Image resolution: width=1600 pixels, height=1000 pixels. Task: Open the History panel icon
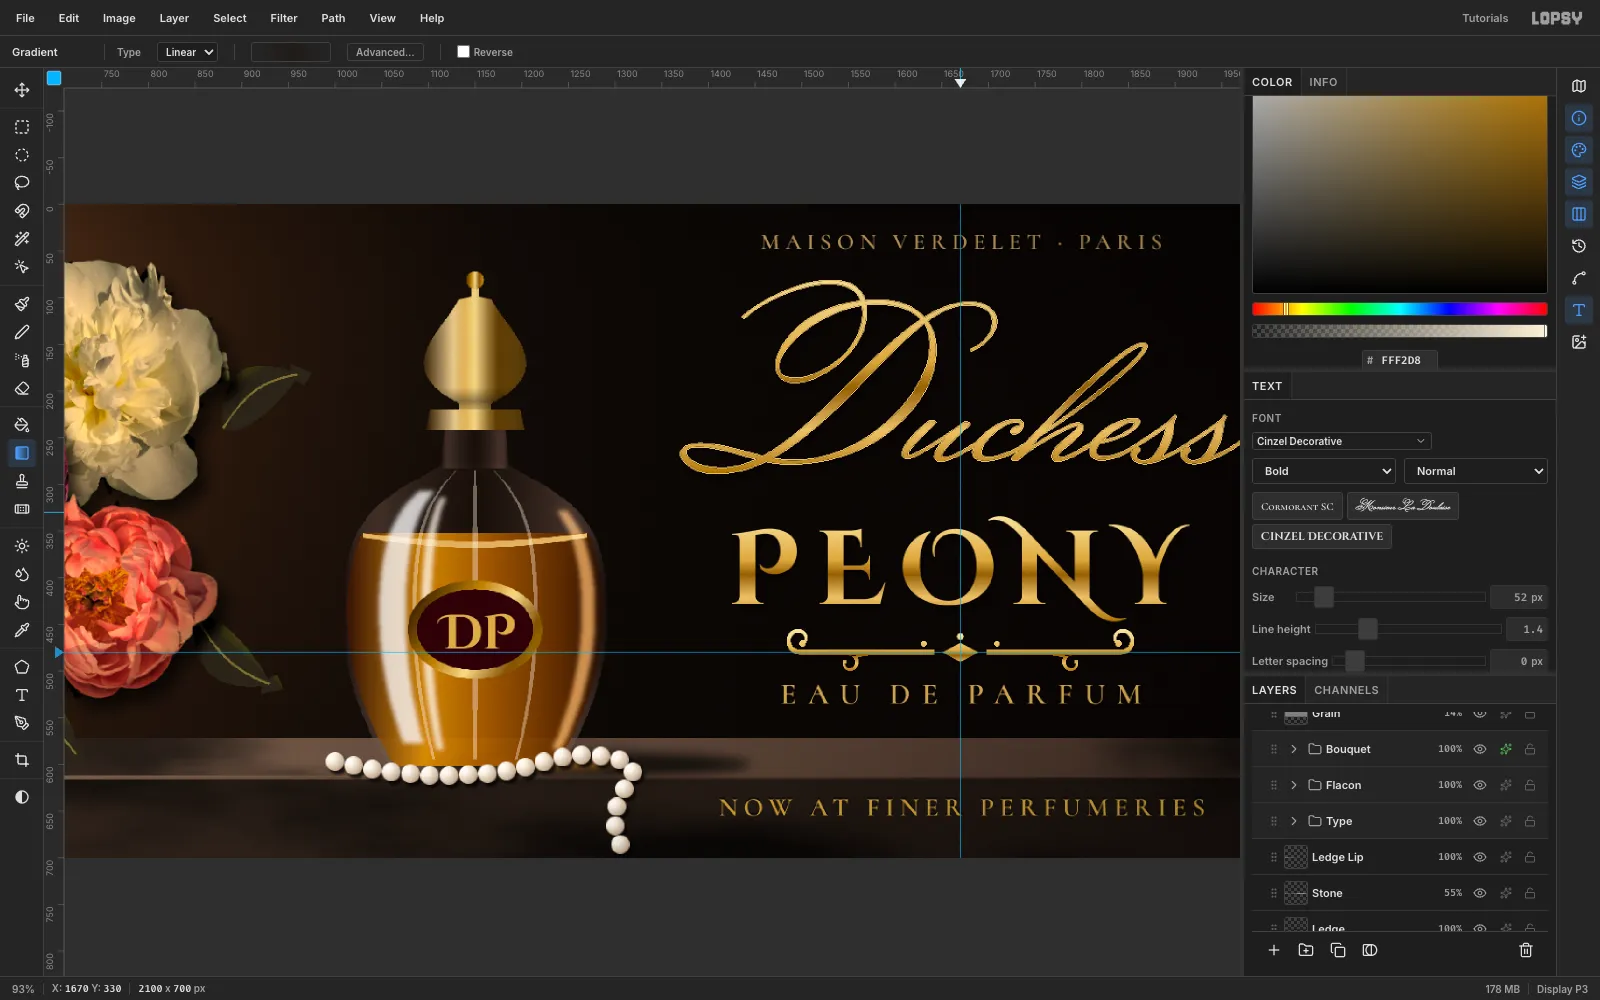click(1579, 246)
